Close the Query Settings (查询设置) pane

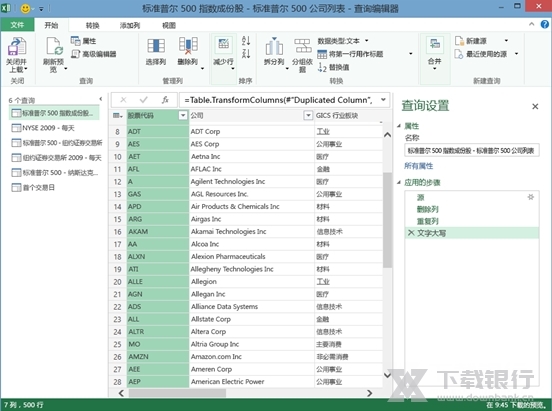[535, 106]
